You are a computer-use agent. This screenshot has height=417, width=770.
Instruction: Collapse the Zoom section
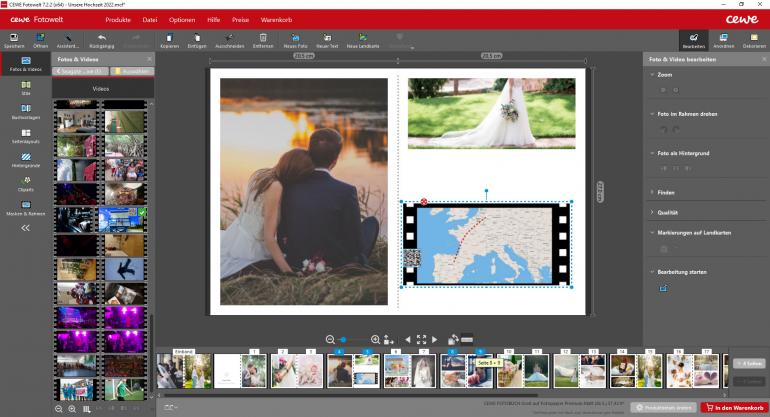(652, 75)
